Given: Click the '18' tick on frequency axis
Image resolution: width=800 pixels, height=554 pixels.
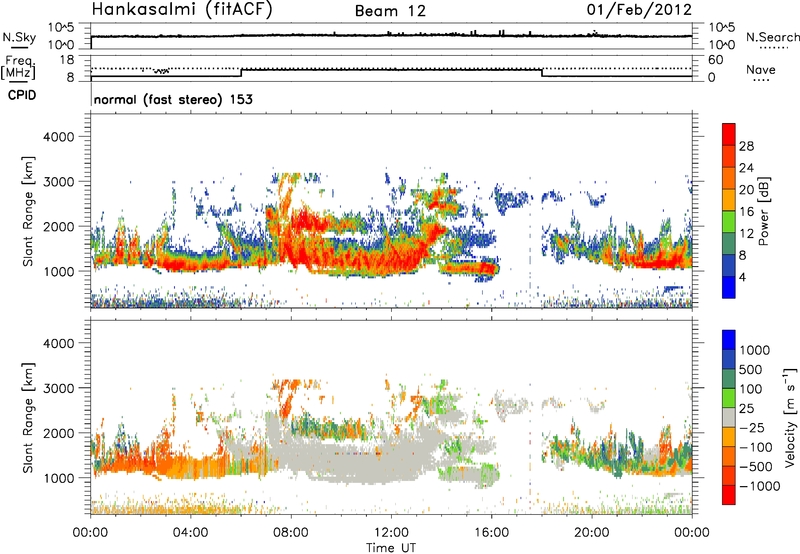Looking at the screenshot, I should coord(67,60).
